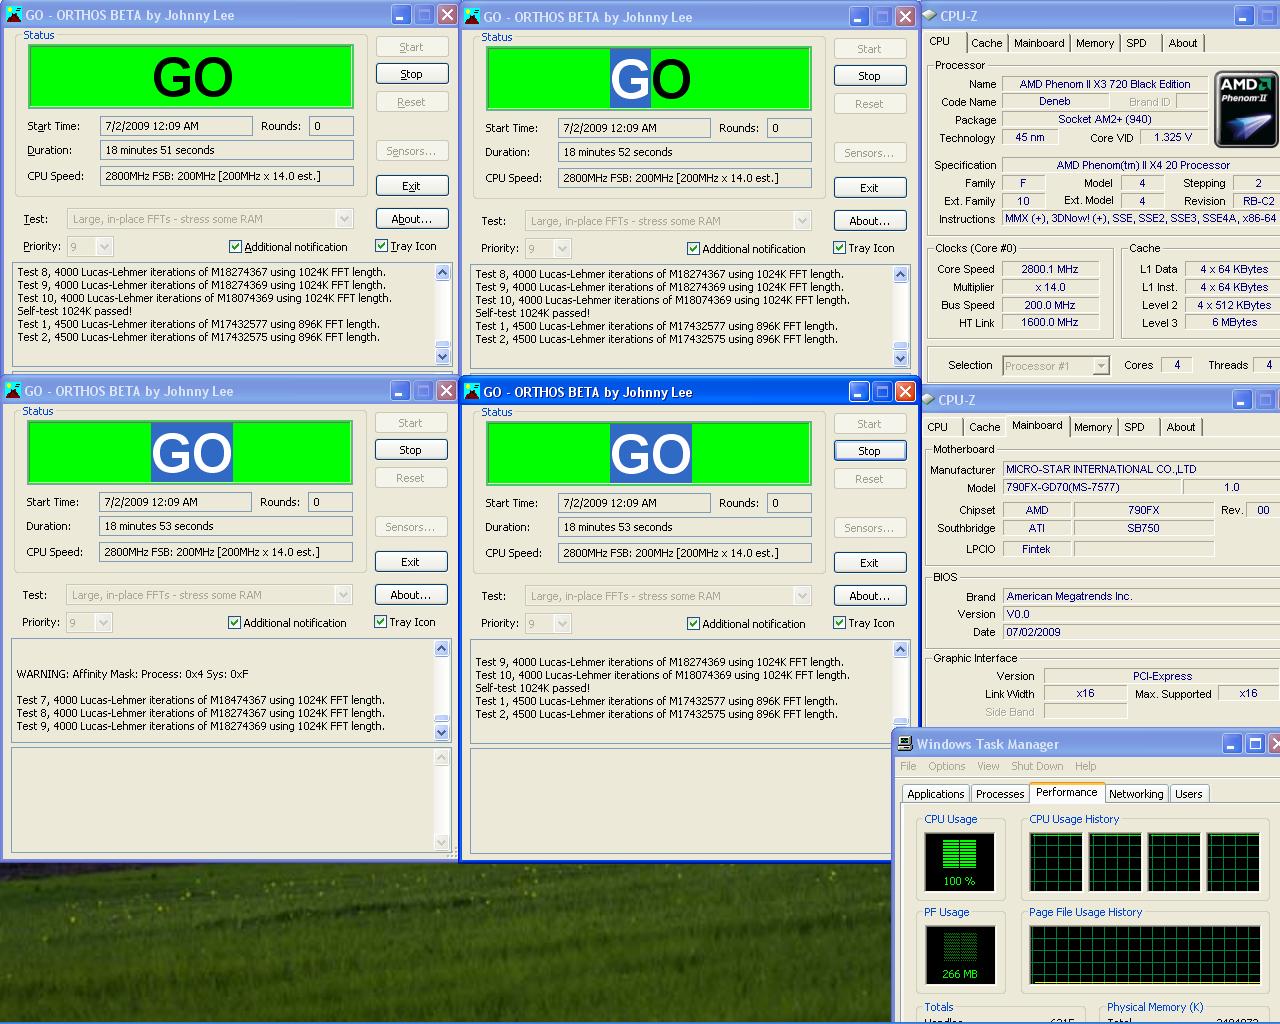This screenshot has height=1024, width=1280.
Task: Click Duration field showing 18 minutes 52 seconds
Action: click(x=685, y=152)
